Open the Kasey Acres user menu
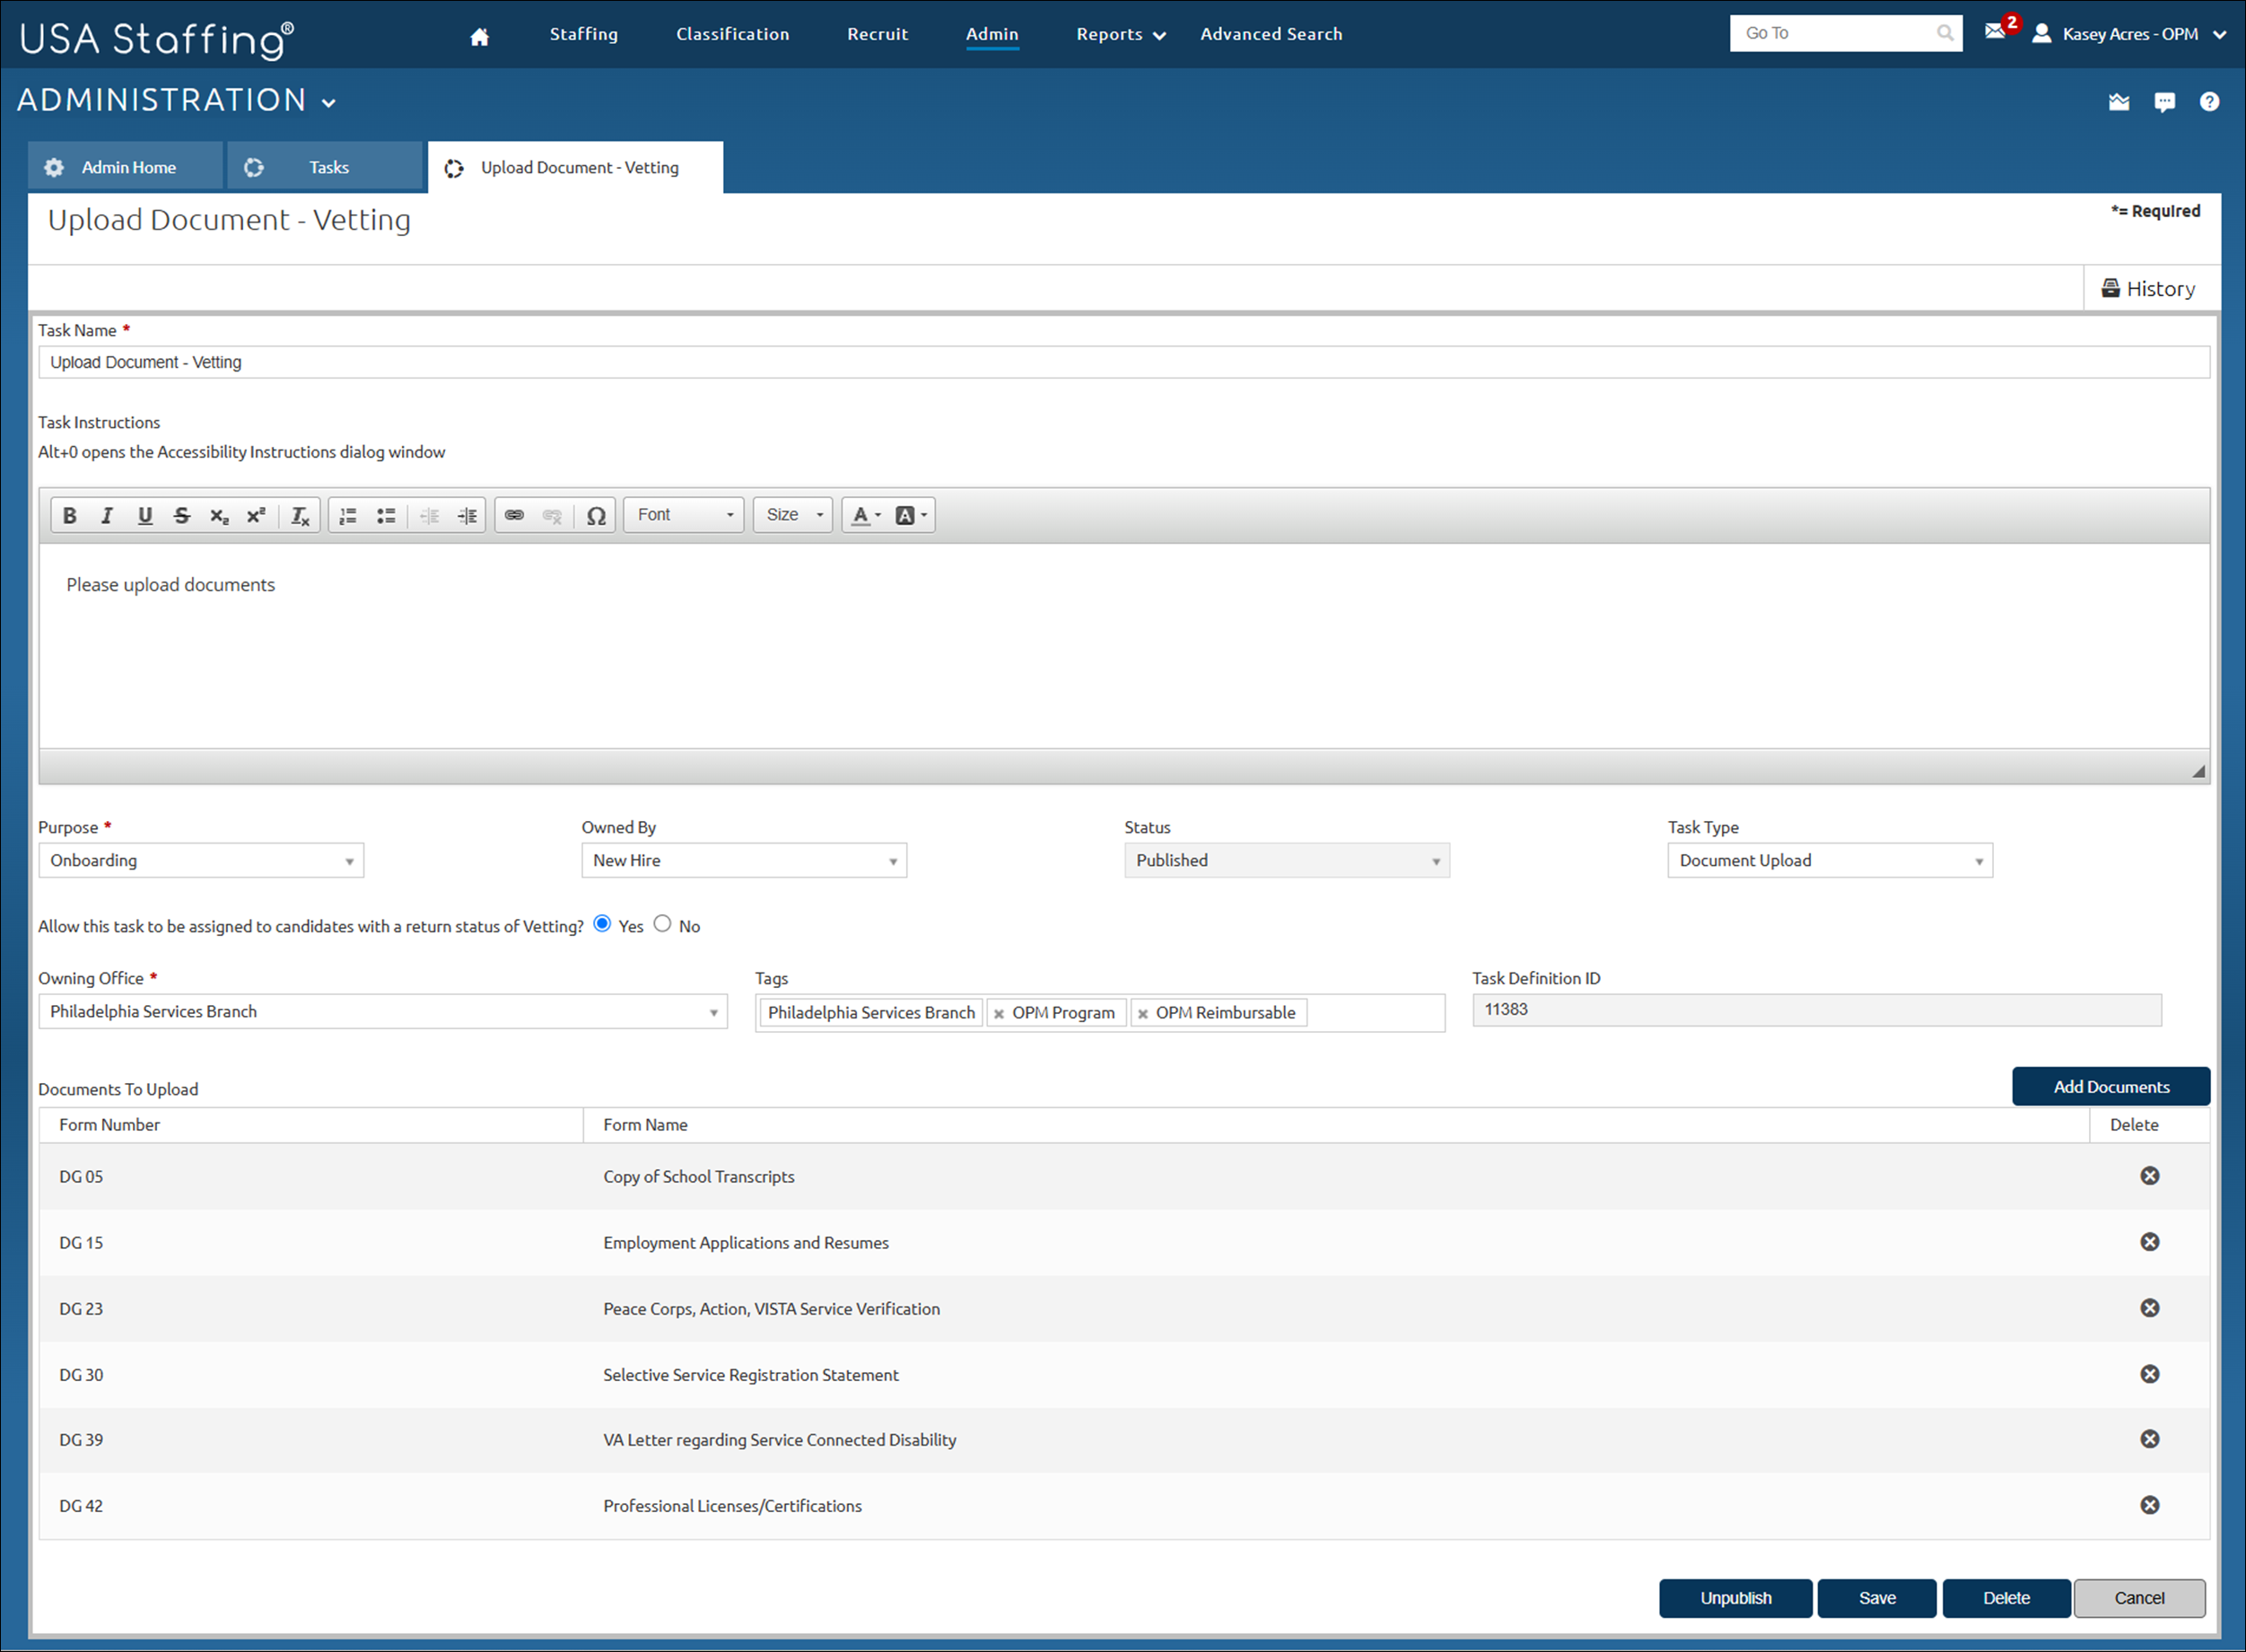The height and width of the screenshot is (1652, 2246). pyautogui.click(x=2130, y=34)
